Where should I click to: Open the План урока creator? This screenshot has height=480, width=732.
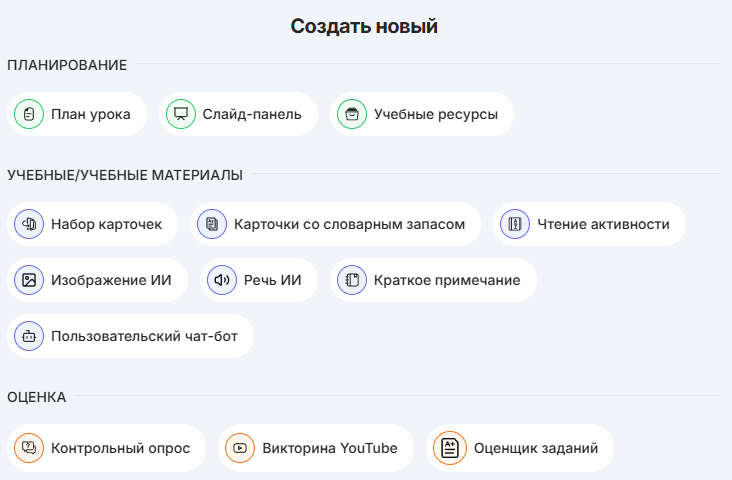click(77, 114)
